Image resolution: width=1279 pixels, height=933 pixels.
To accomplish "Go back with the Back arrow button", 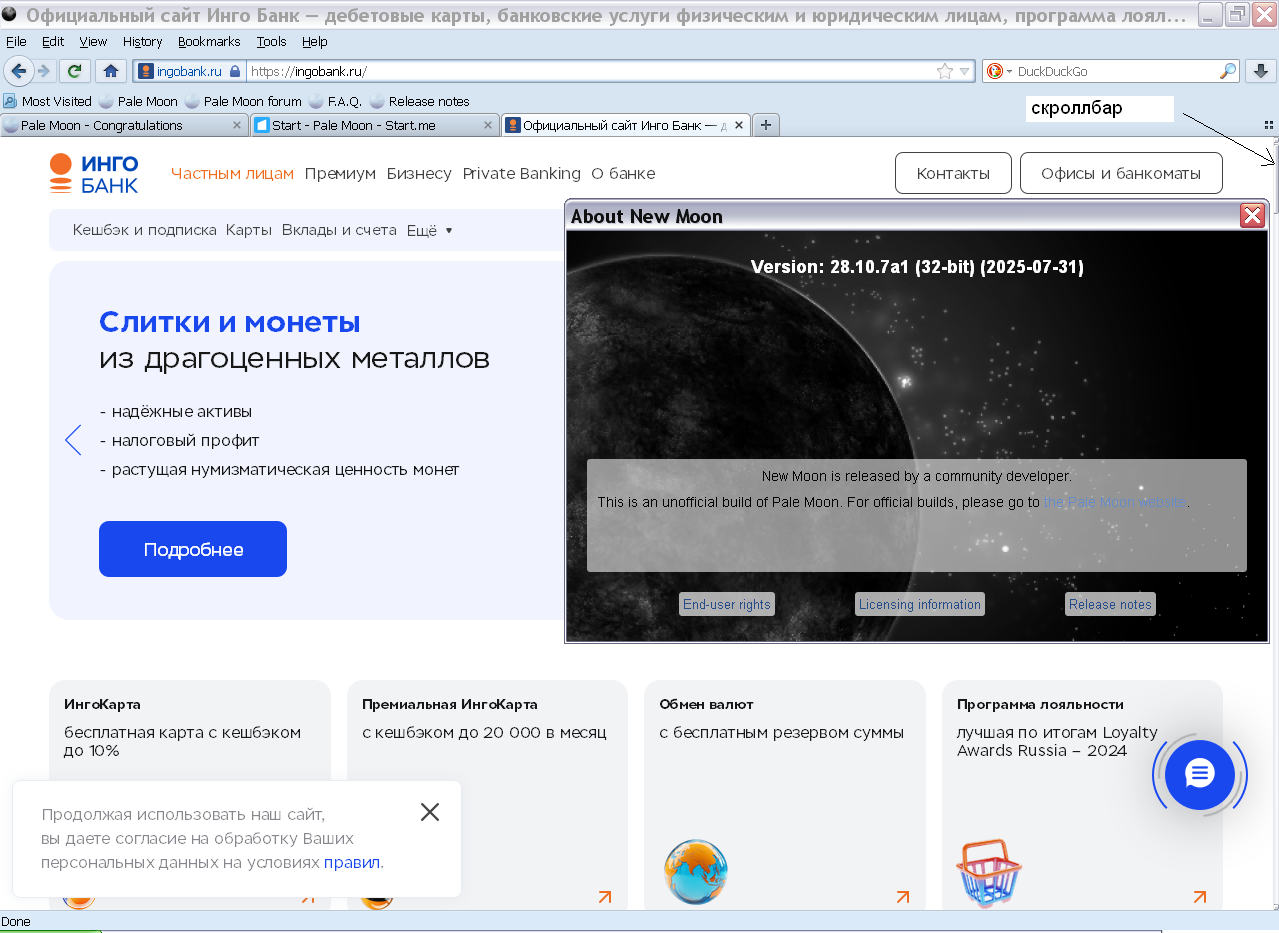I will pyautogui.click(x=18, y=71).
